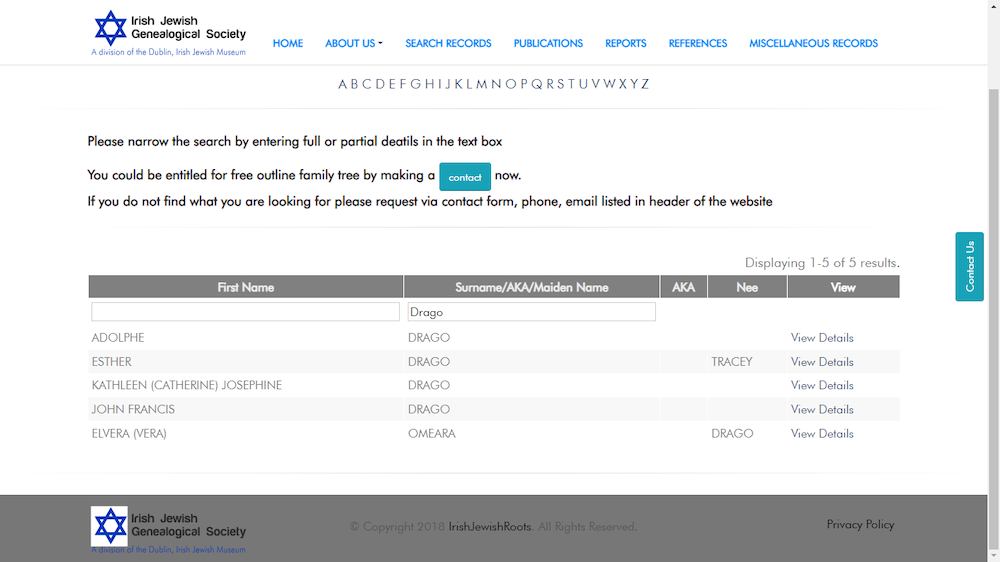Select letter M in alphabet index
The height and width of the screenshot is (562, 1000).
coord(481,84)
